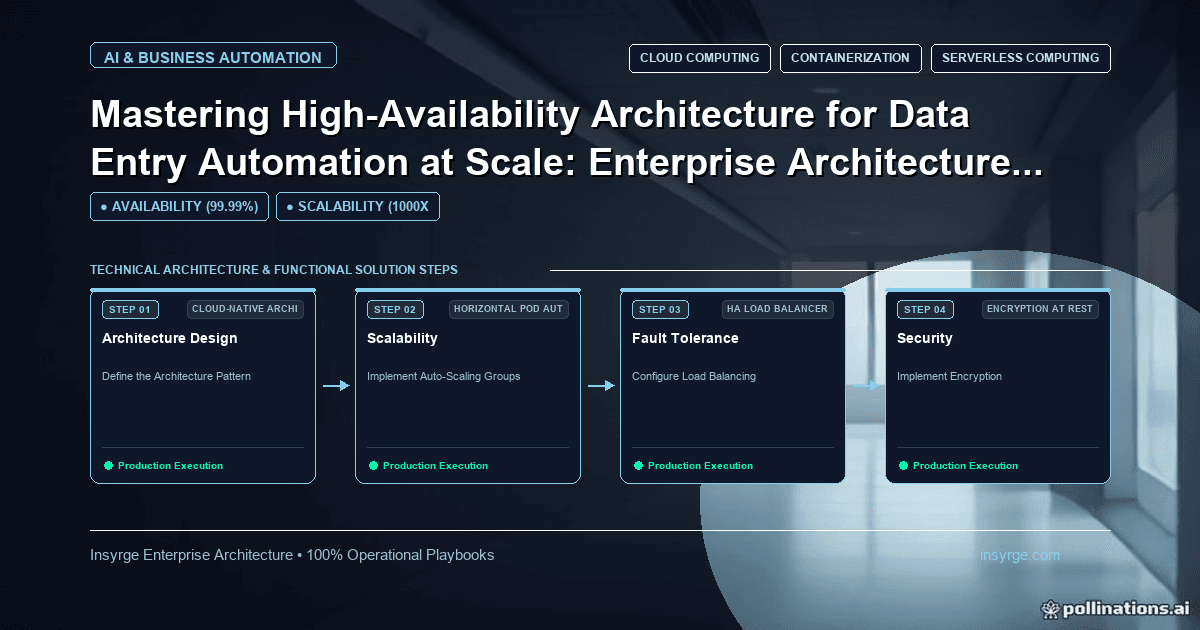Click green status dot in Security card

click(x=903, y=465)
